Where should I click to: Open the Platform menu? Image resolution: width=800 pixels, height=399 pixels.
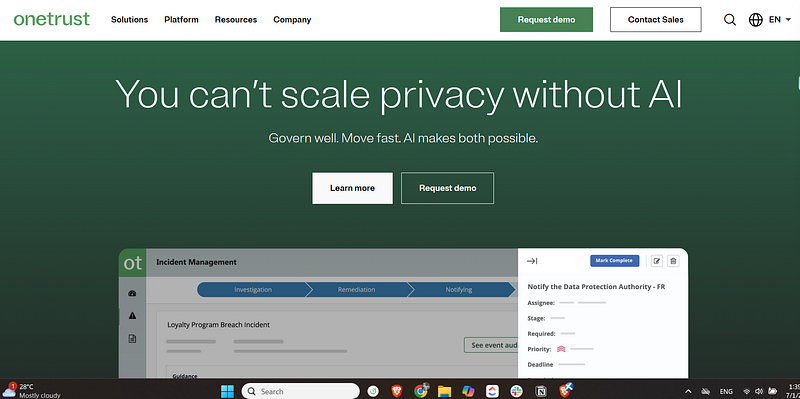point(181,20)
